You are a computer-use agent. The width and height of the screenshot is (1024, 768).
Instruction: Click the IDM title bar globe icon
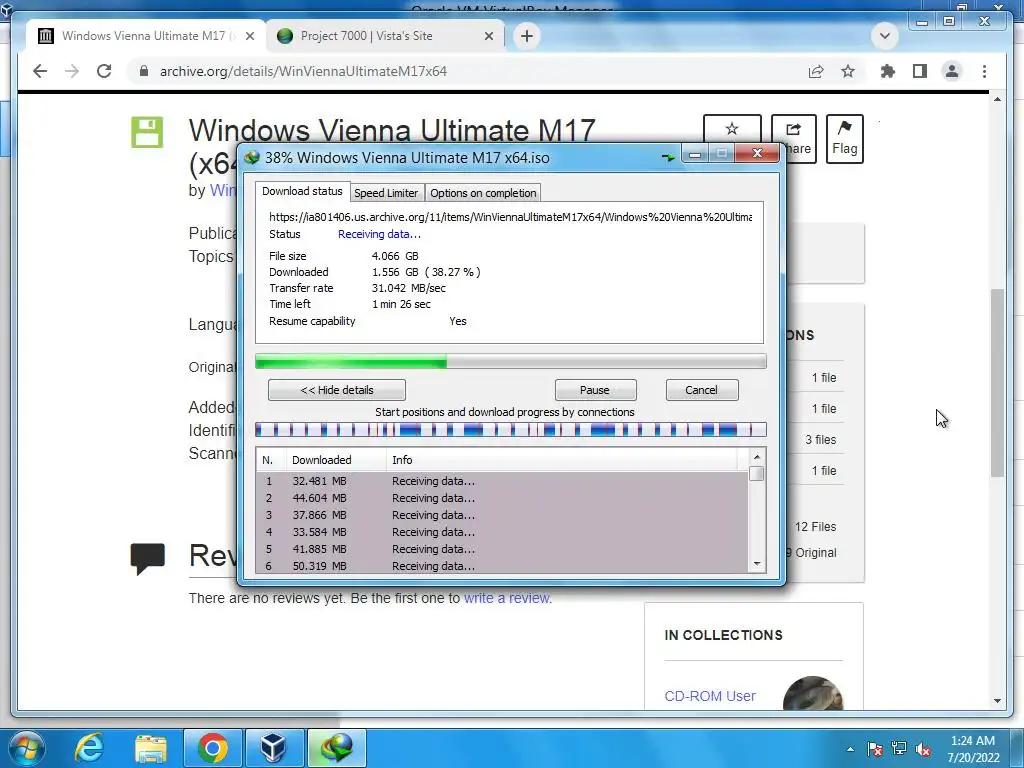251,157
